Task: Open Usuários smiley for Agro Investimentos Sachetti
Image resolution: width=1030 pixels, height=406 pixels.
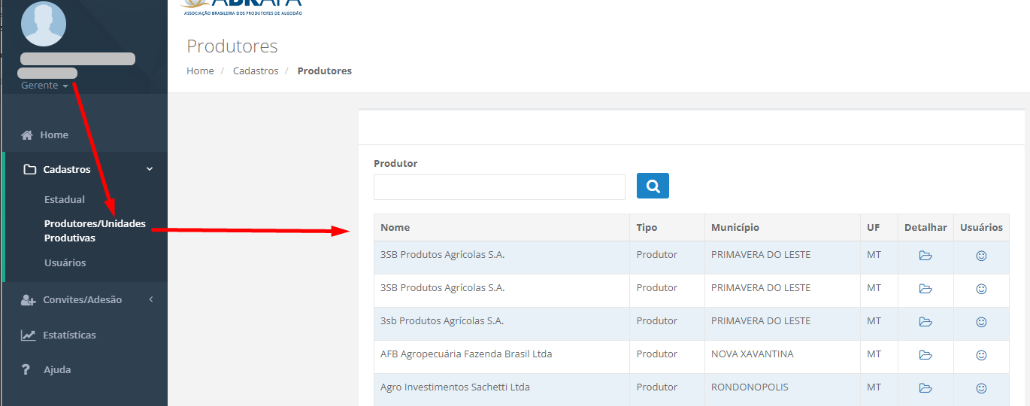Action: (x=981, y=388)
